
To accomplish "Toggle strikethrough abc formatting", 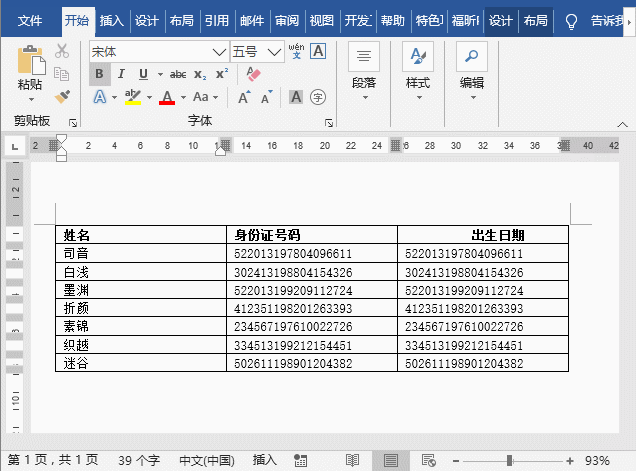I will pos(178,74).
